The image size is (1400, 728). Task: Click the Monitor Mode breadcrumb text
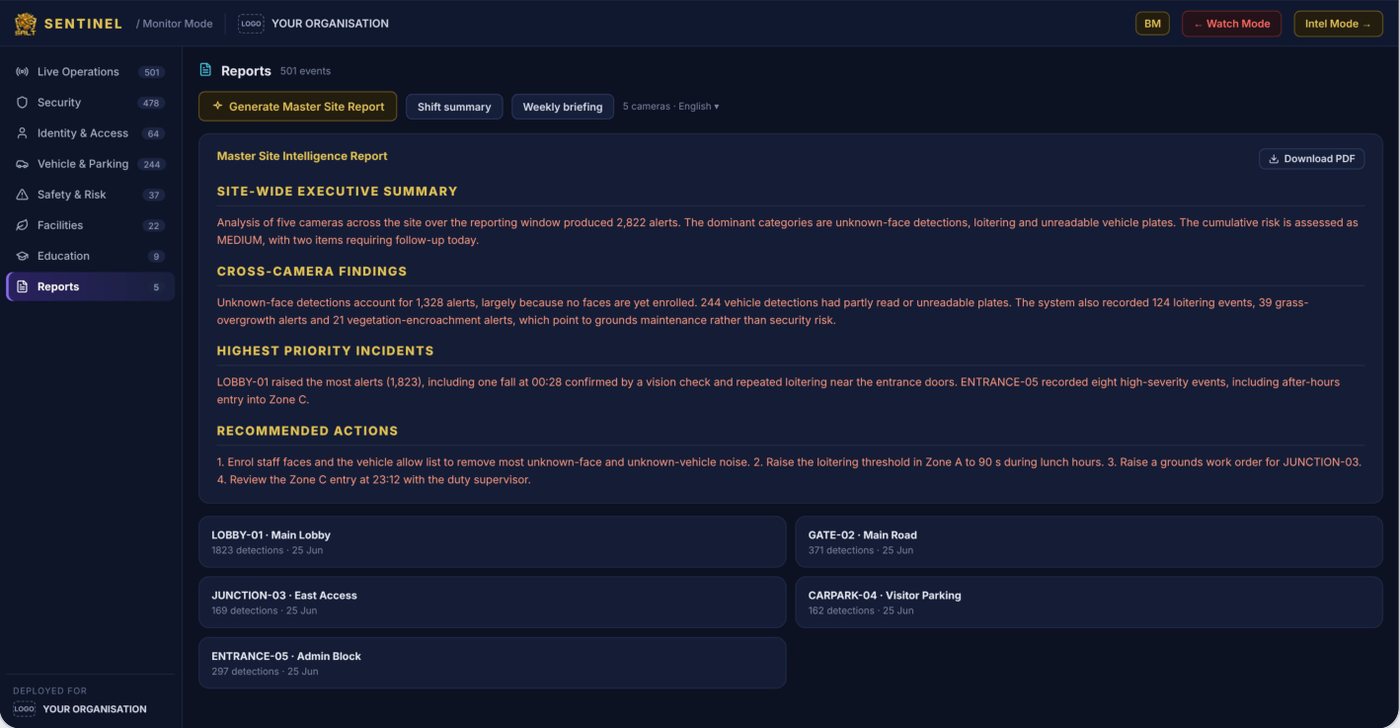(174, 24)
